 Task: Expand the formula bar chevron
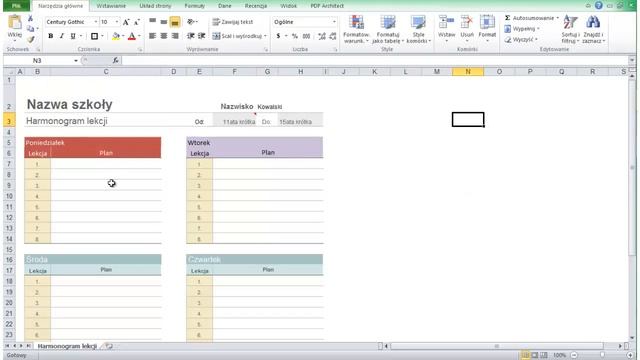(x=632, y=60)
